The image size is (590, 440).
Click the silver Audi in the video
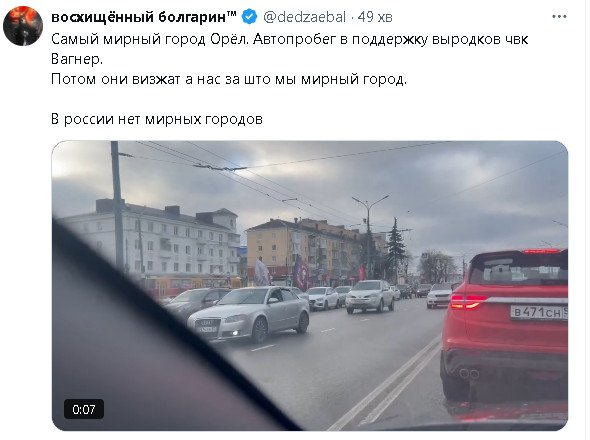pyautogui.click(x=249, y=313)
